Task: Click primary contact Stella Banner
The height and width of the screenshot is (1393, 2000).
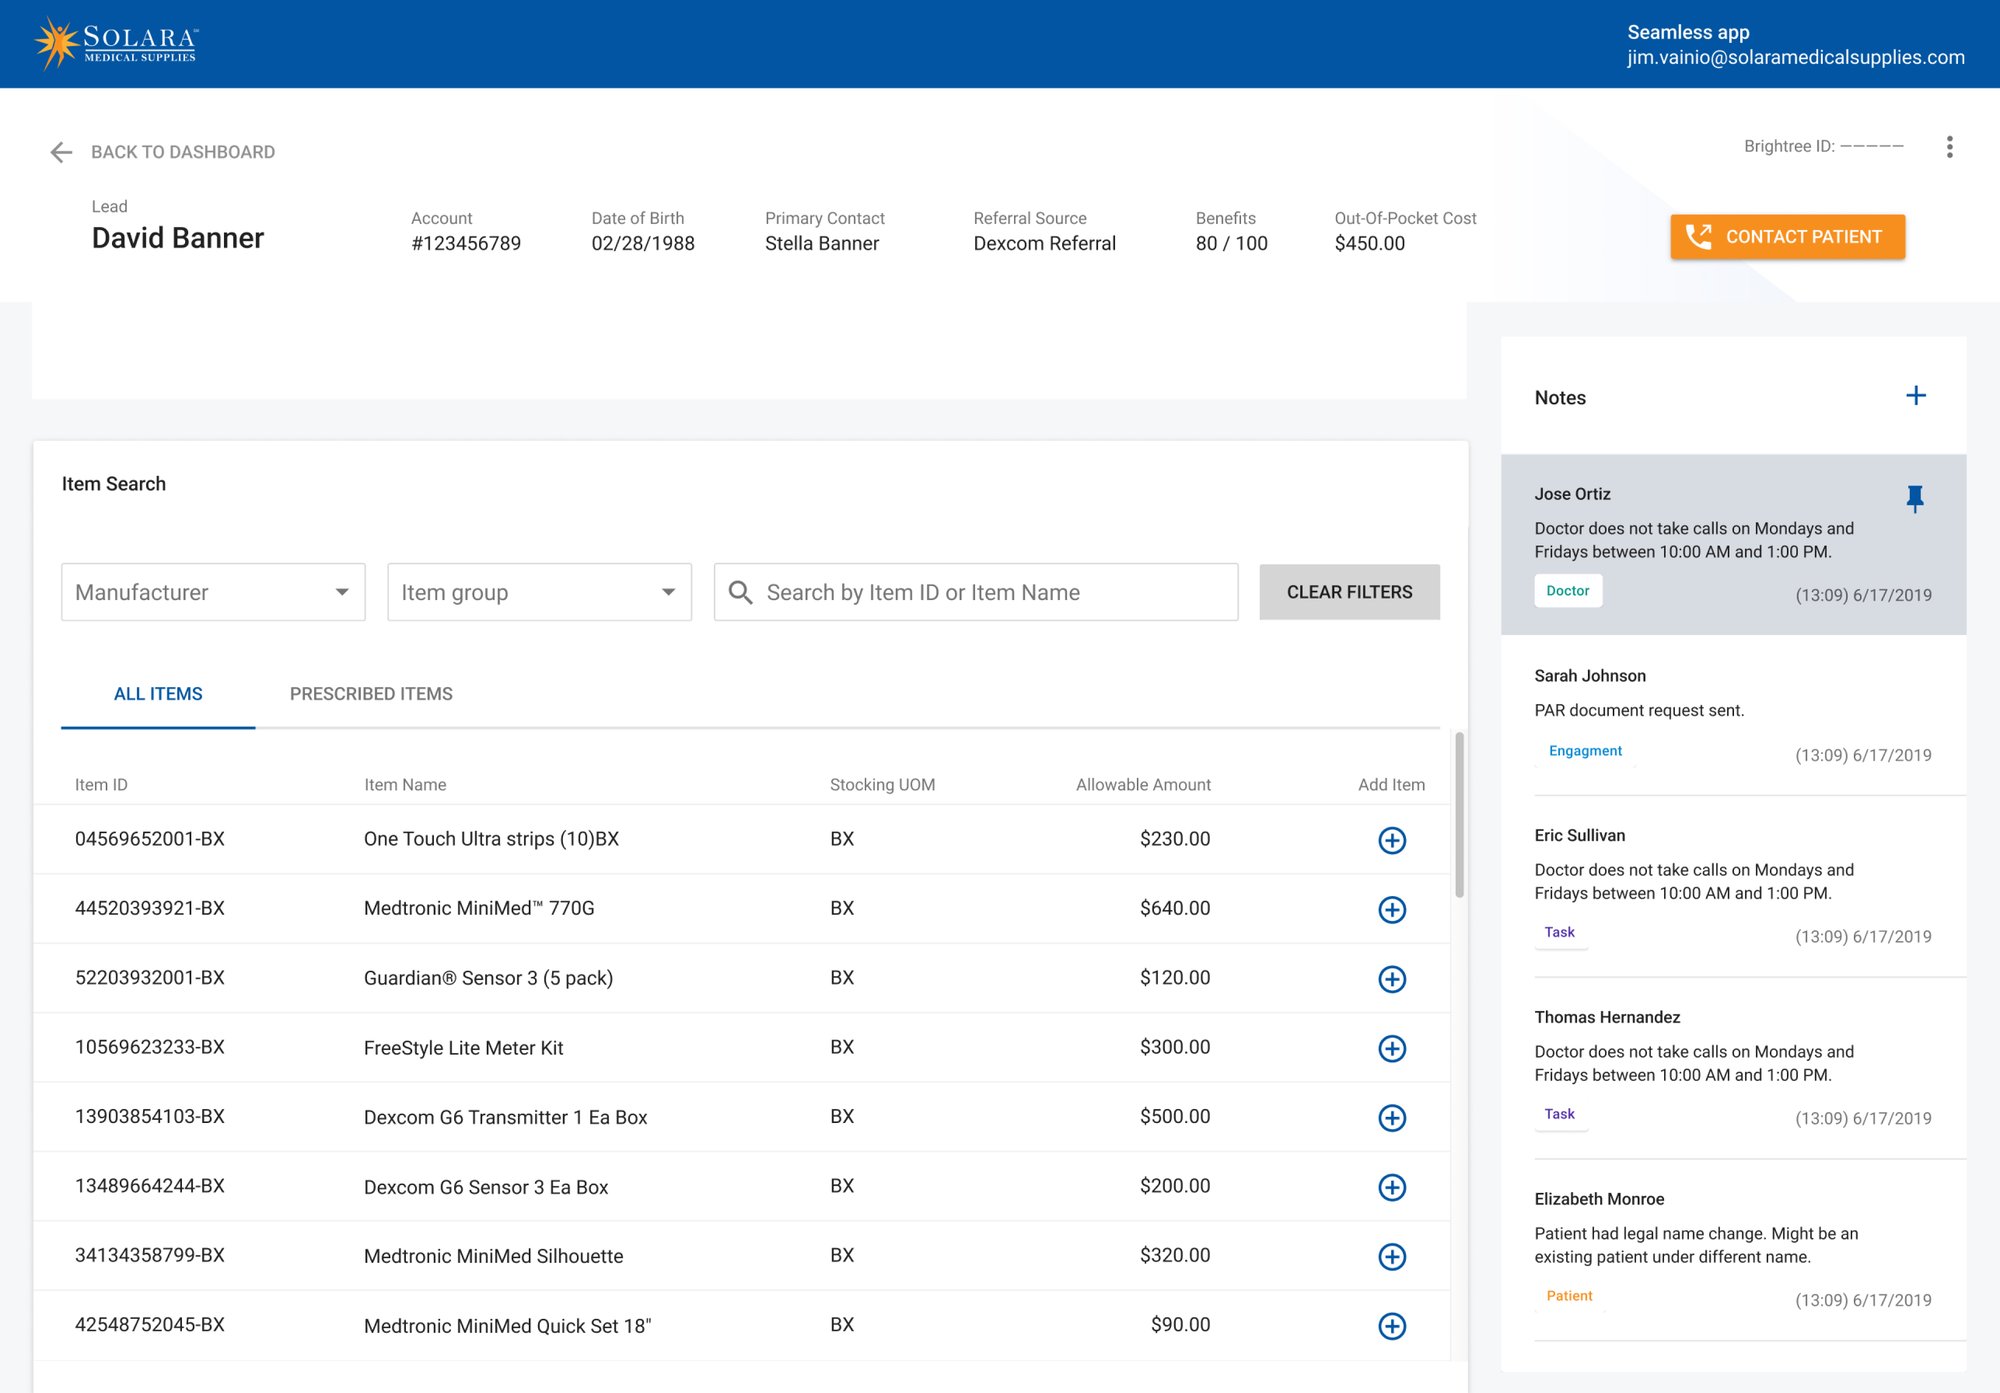Action: [x=822, y=244]
